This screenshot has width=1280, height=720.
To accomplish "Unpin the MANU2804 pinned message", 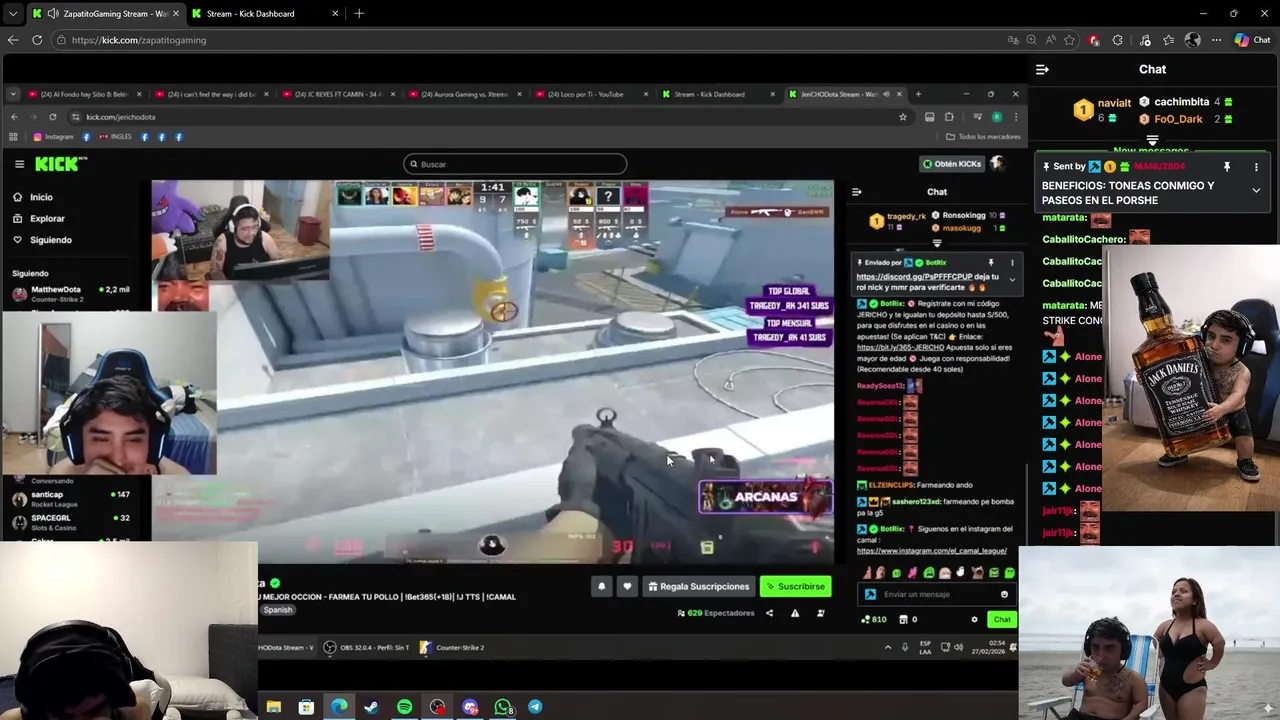I will [x=1227, y=167].
